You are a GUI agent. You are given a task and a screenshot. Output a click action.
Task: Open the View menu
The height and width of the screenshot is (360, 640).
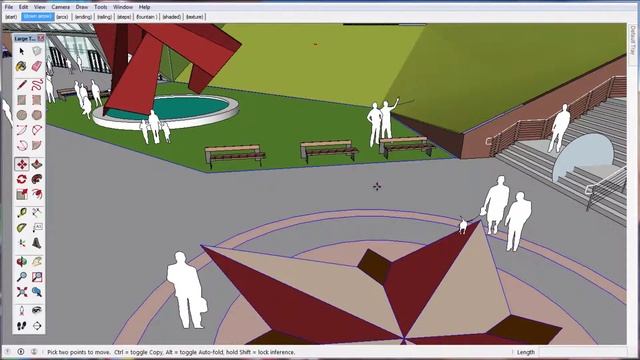40,7
